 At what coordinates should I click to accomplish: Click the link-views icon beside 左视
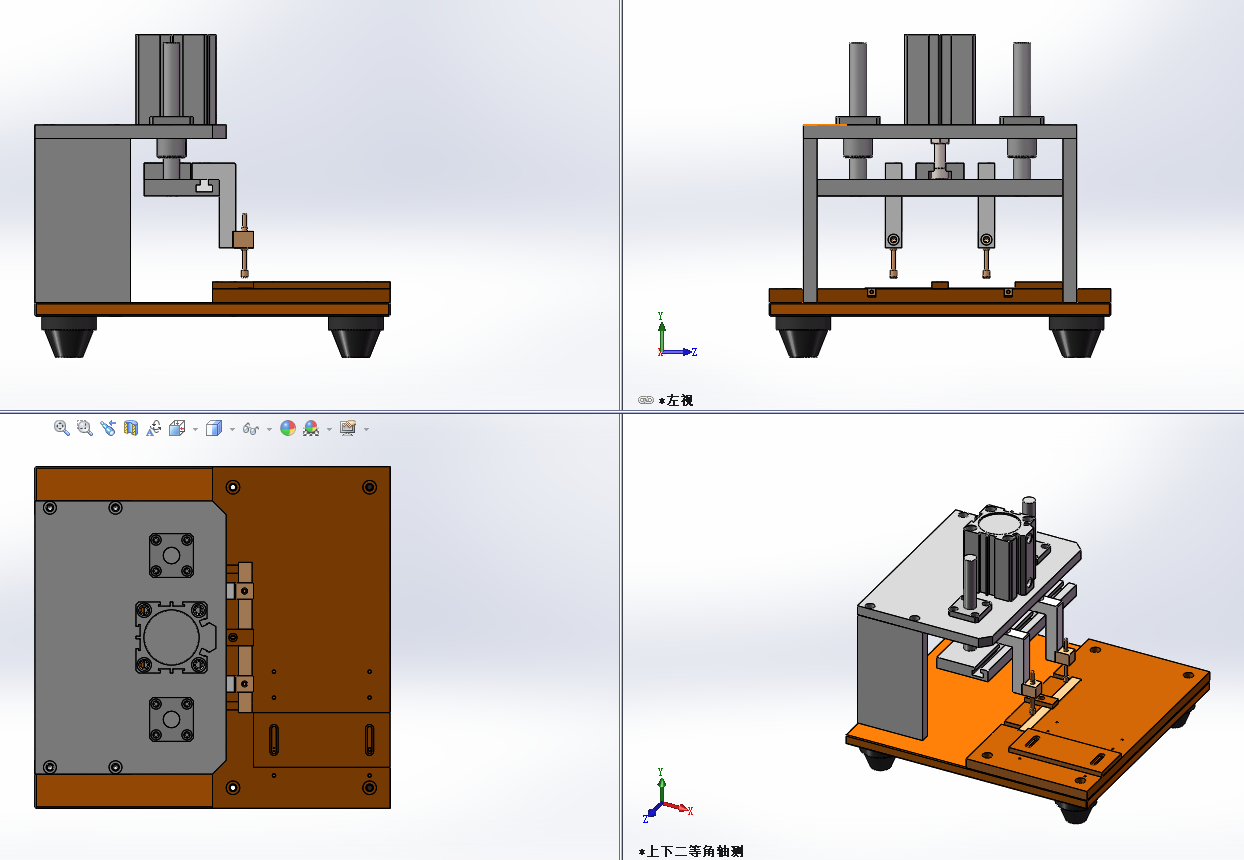pos(646,400)
